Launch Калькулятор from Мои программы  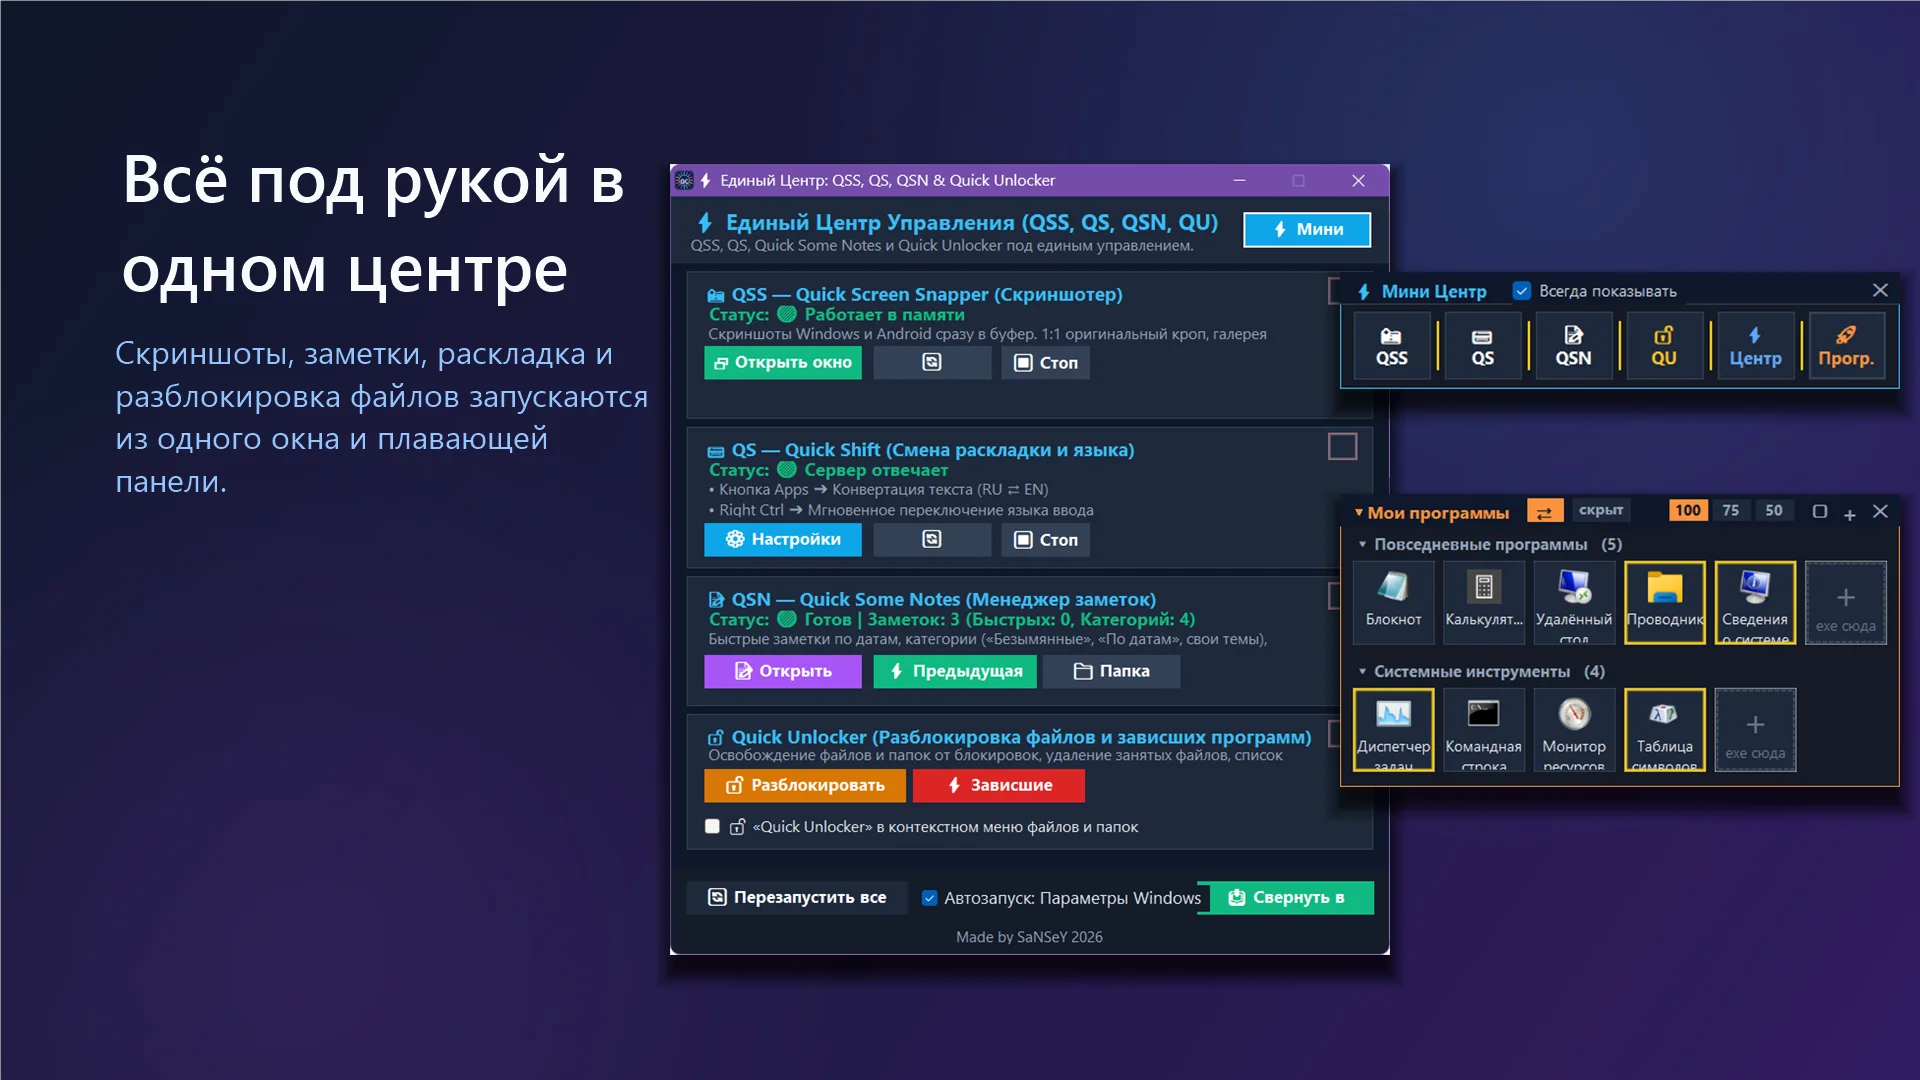coord(1484,602)
